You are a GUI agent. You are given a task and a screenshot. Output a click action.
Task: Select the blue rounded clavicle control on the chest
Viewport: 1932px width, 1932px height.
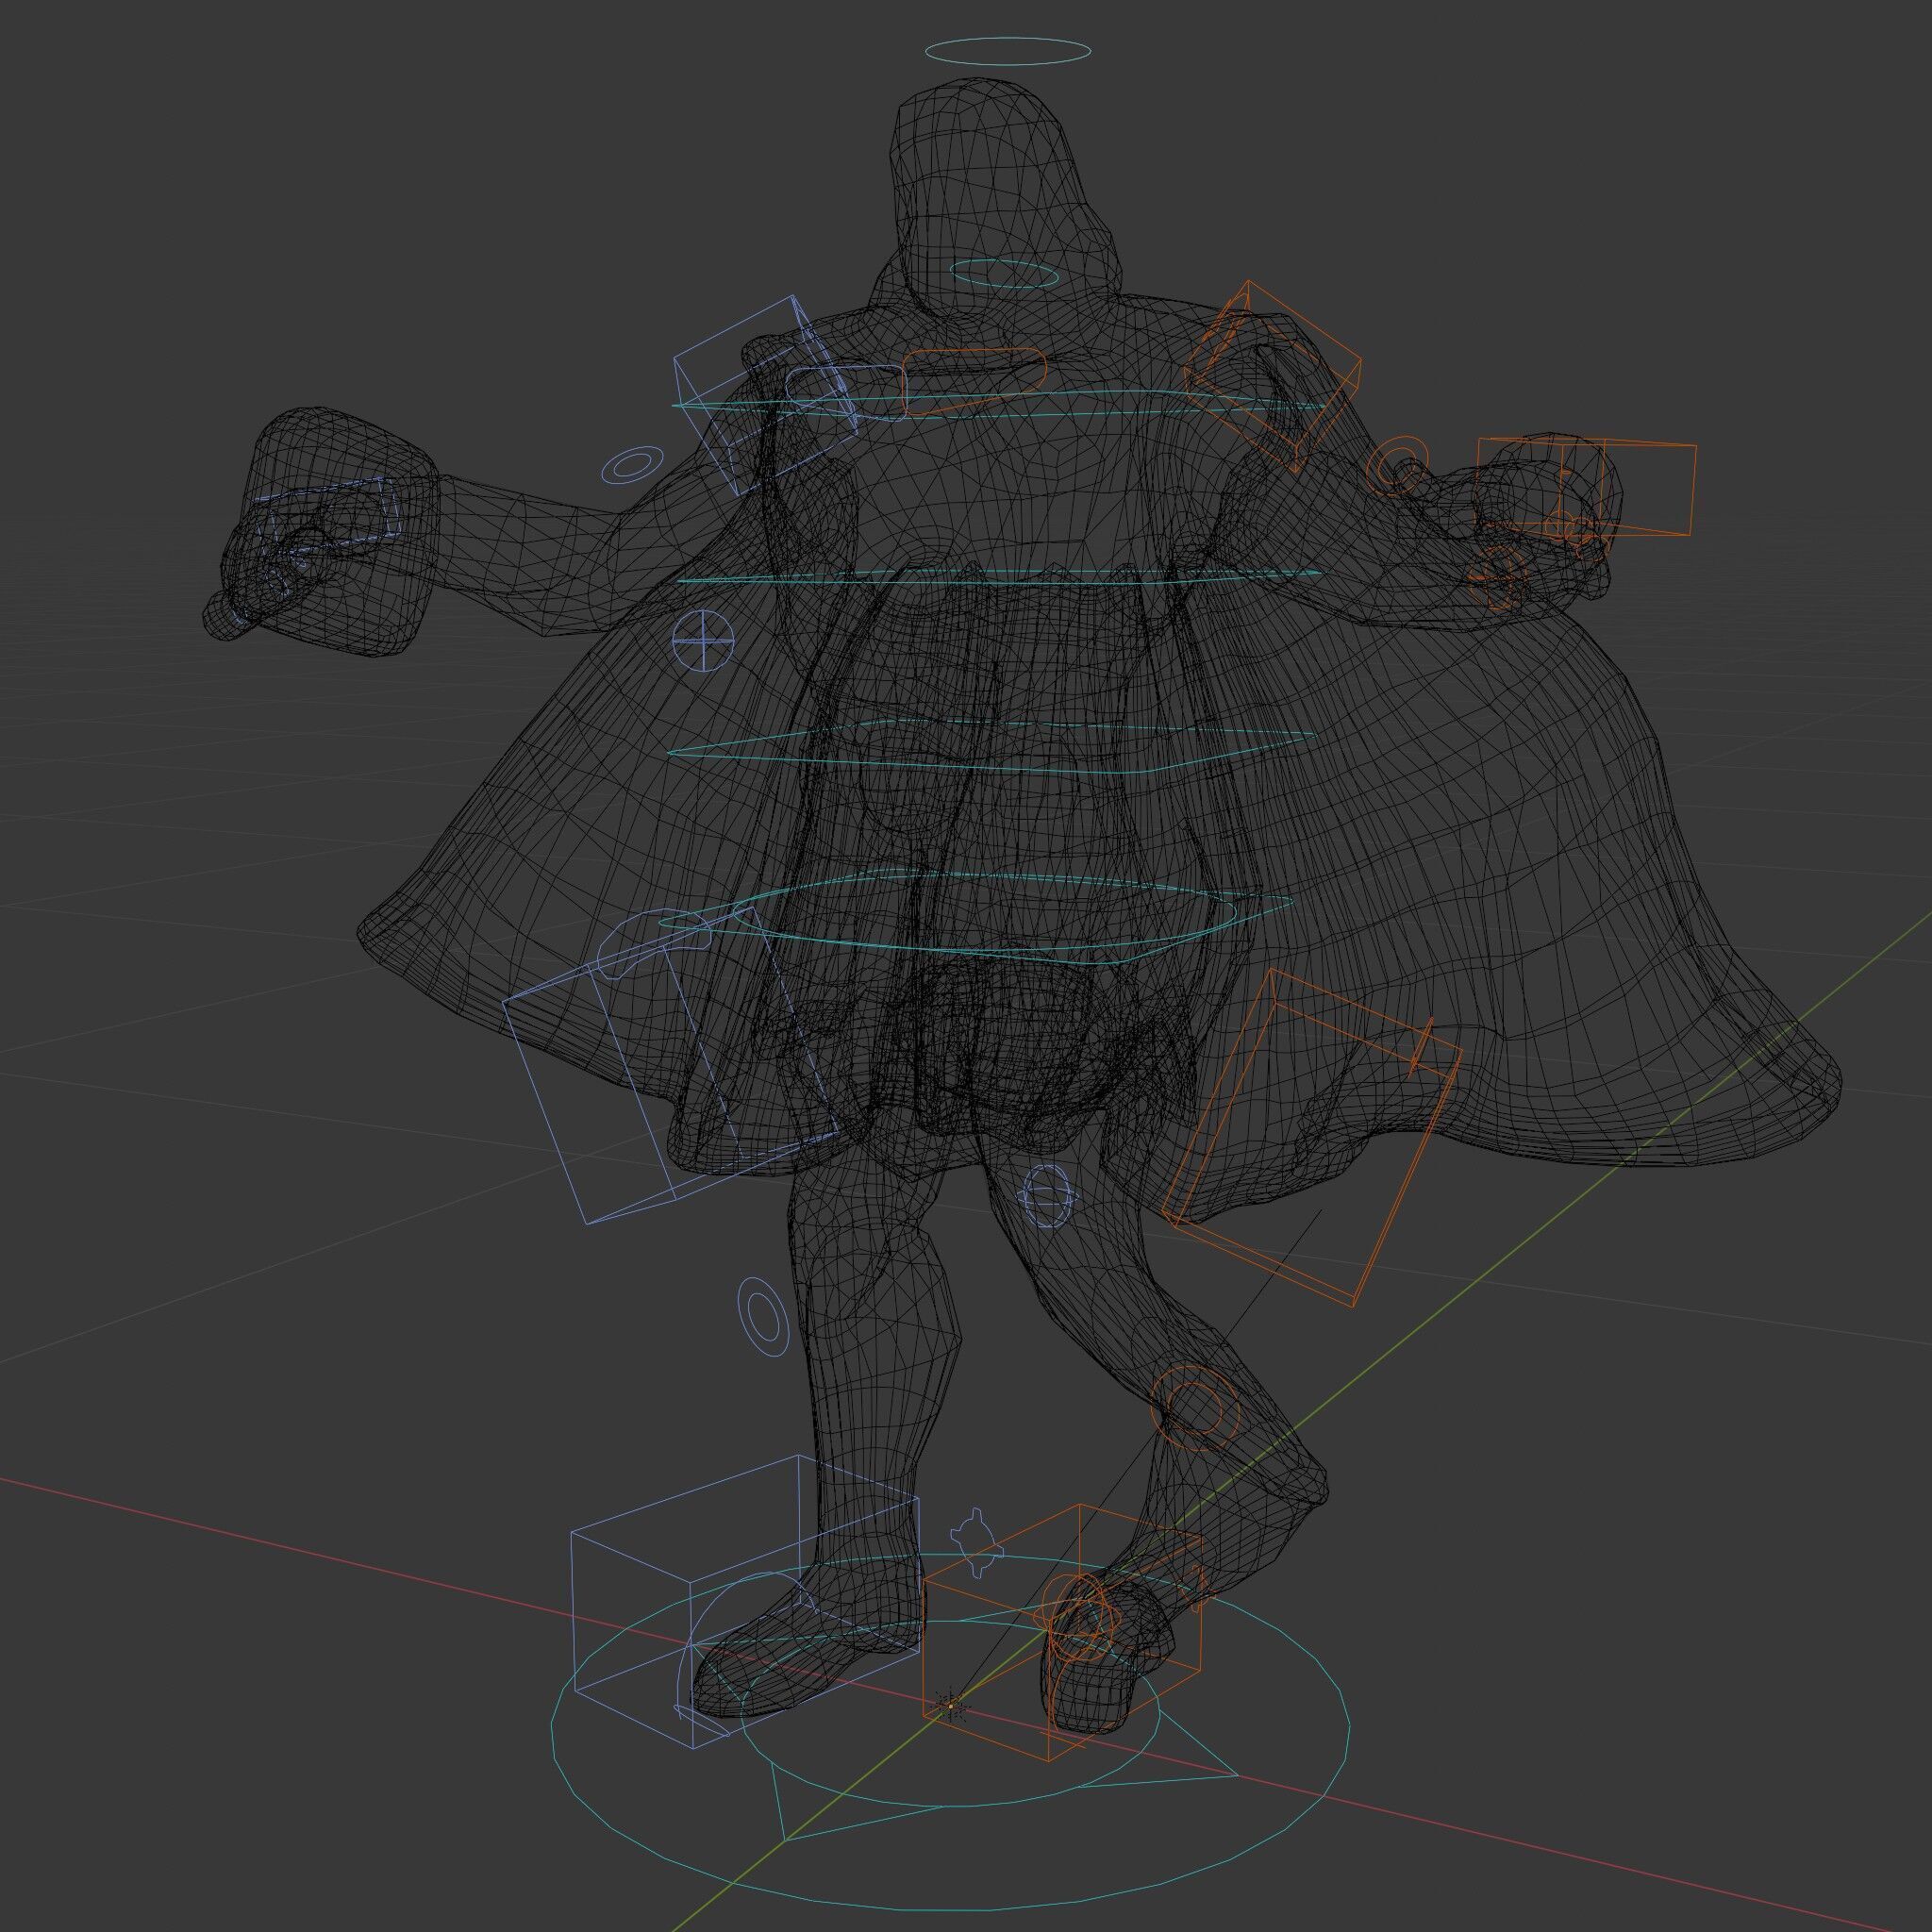point(845,393)
